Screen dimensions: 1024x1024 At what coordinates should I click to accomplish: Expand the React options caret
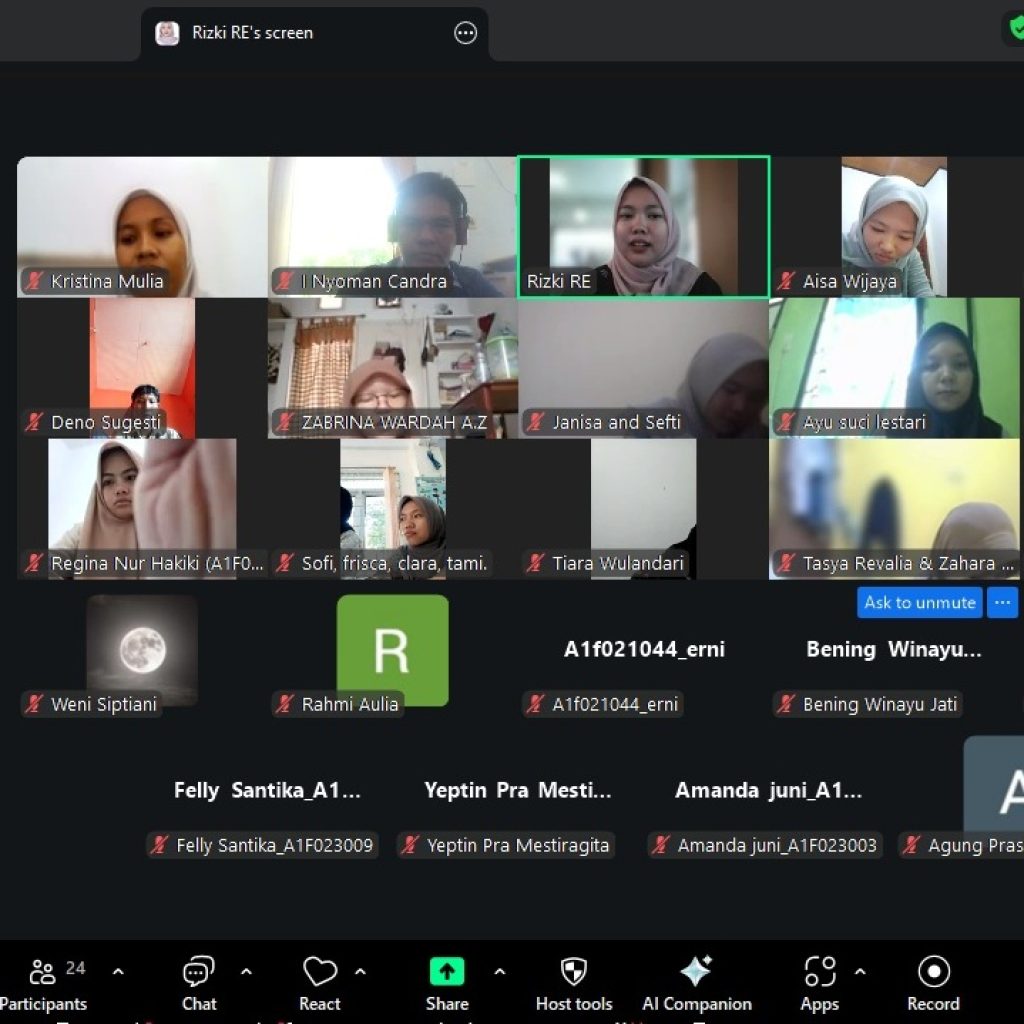point(360,972)
